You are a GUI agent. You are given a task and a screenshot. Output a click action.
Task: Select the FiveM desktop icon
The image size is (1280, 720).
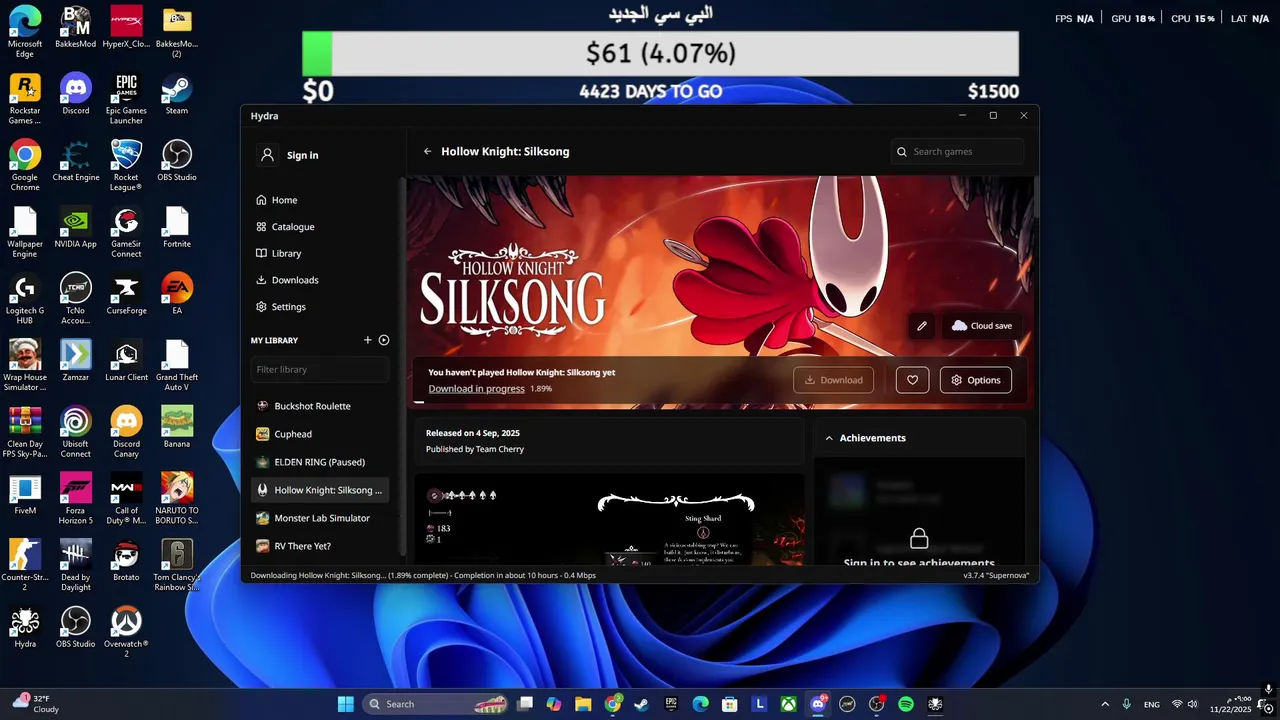(x=25, y=494)
